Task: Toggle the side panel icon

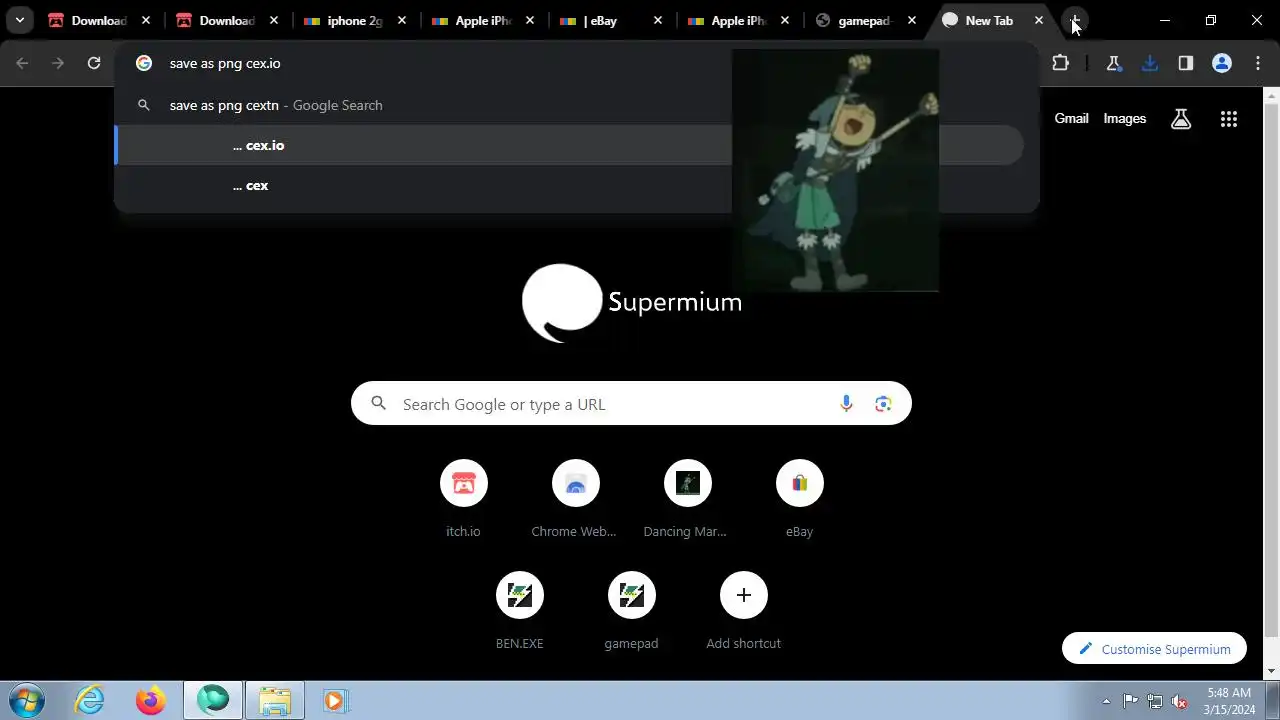Action: [x=1185, y=63]
